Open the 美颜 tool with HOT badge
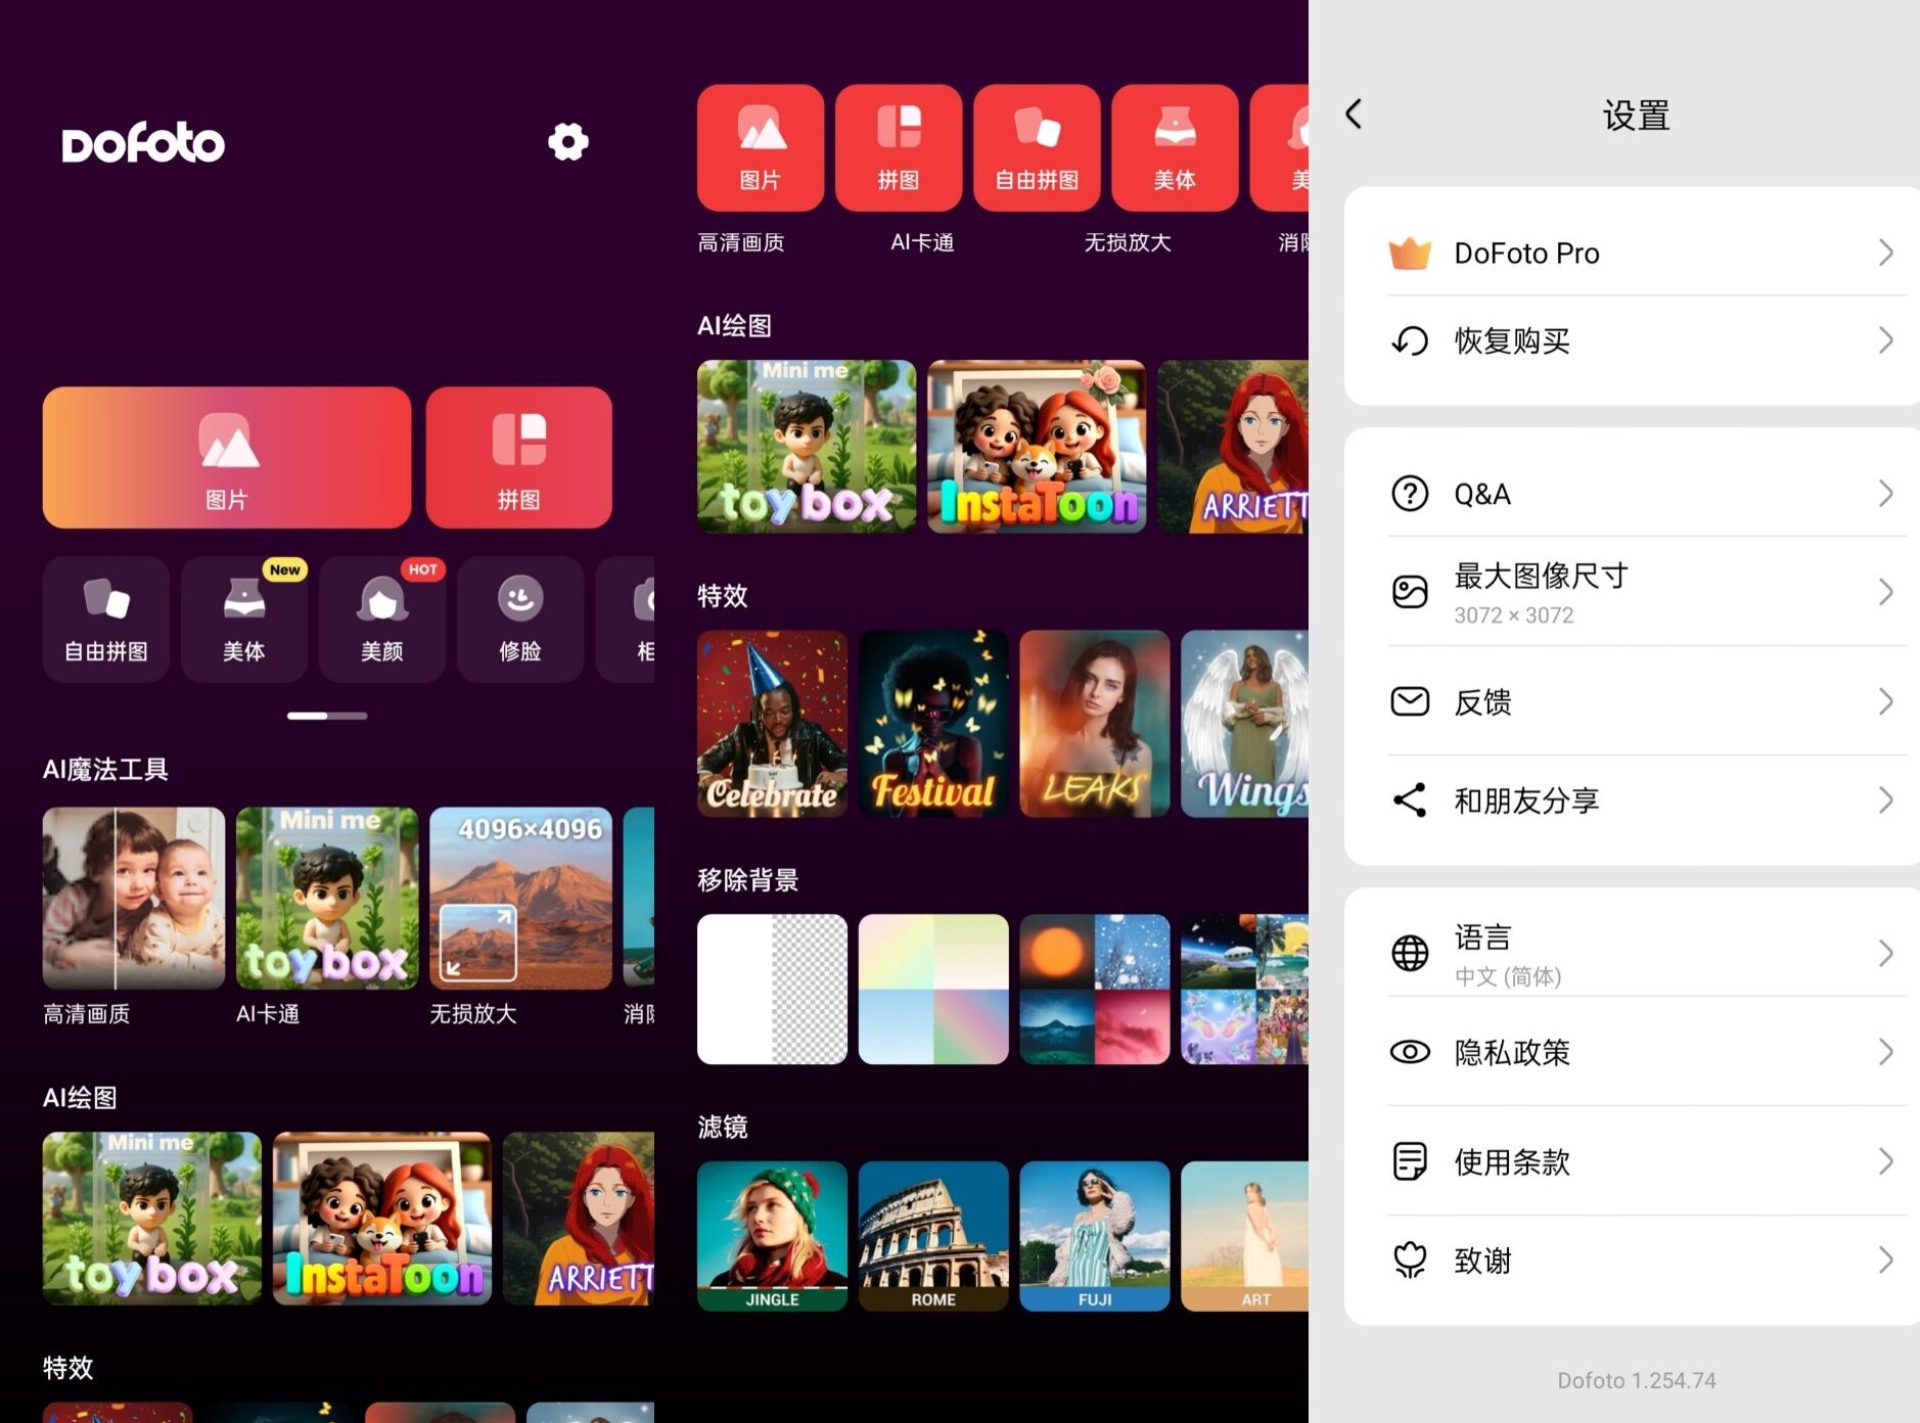The width and height of the screenshot is (1920, 1423). click(x=382, y=619)
